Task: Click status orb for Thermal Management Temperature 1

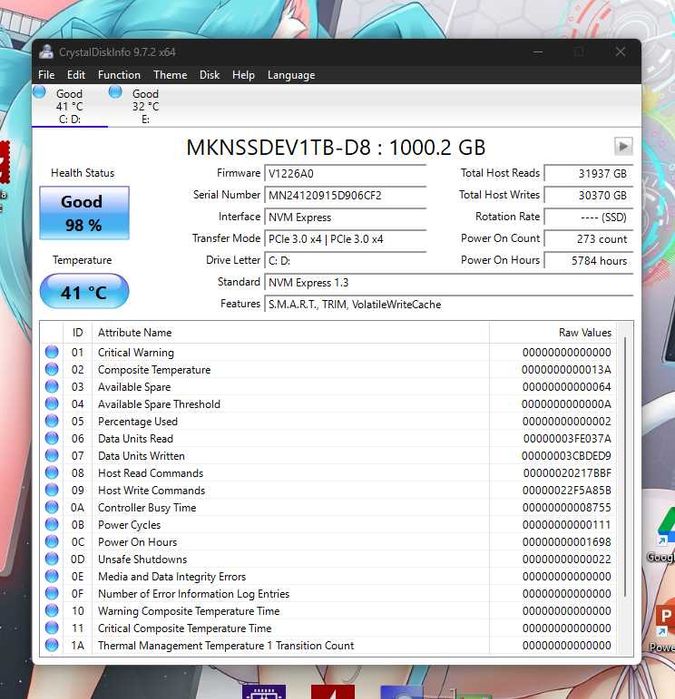Action: tap(52, 645)
